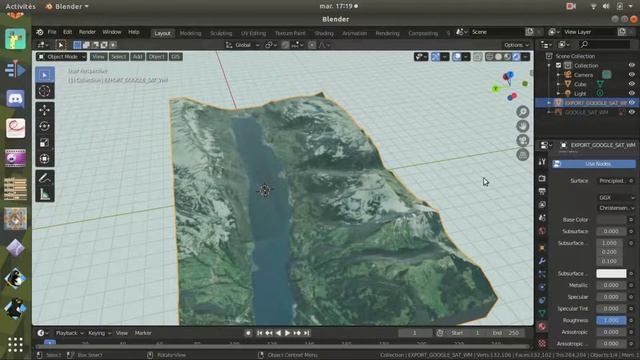Open the Object properties tab

[542, 248]
